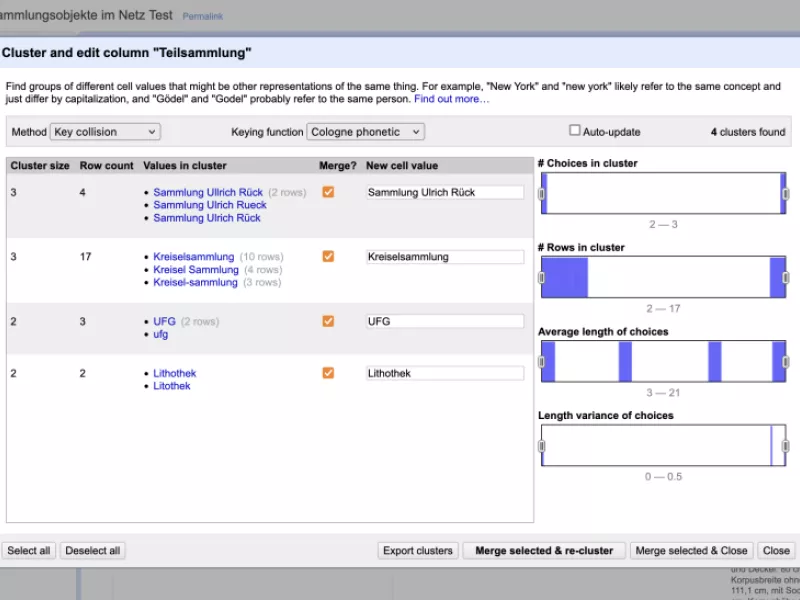The width and height of the screenshot is (800, 600).
Task: Disable merging for the UFG cluster
Action: 328,321
